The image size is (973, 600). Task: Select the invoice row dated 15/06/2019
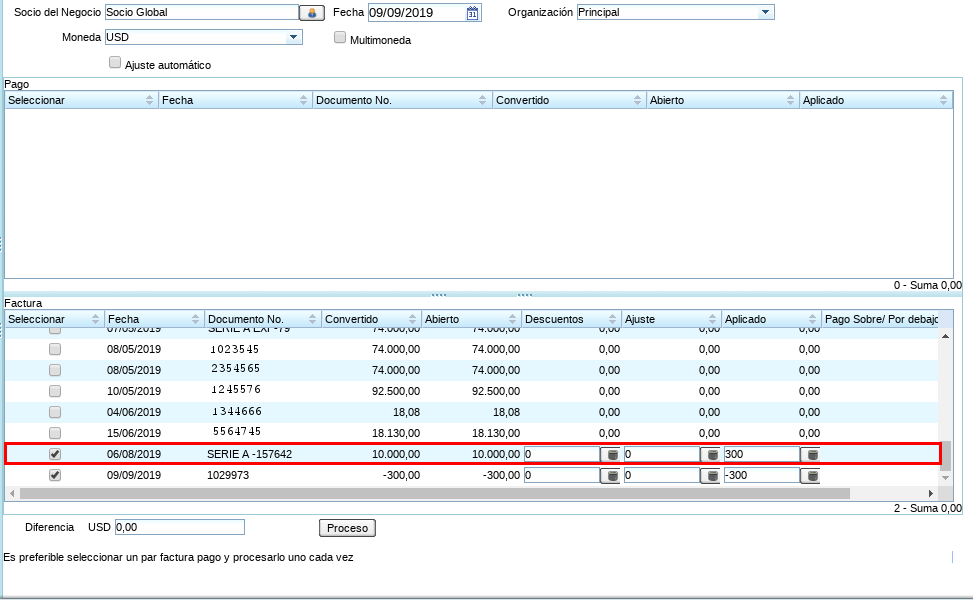pyautogui.click(x=55, y=433)
